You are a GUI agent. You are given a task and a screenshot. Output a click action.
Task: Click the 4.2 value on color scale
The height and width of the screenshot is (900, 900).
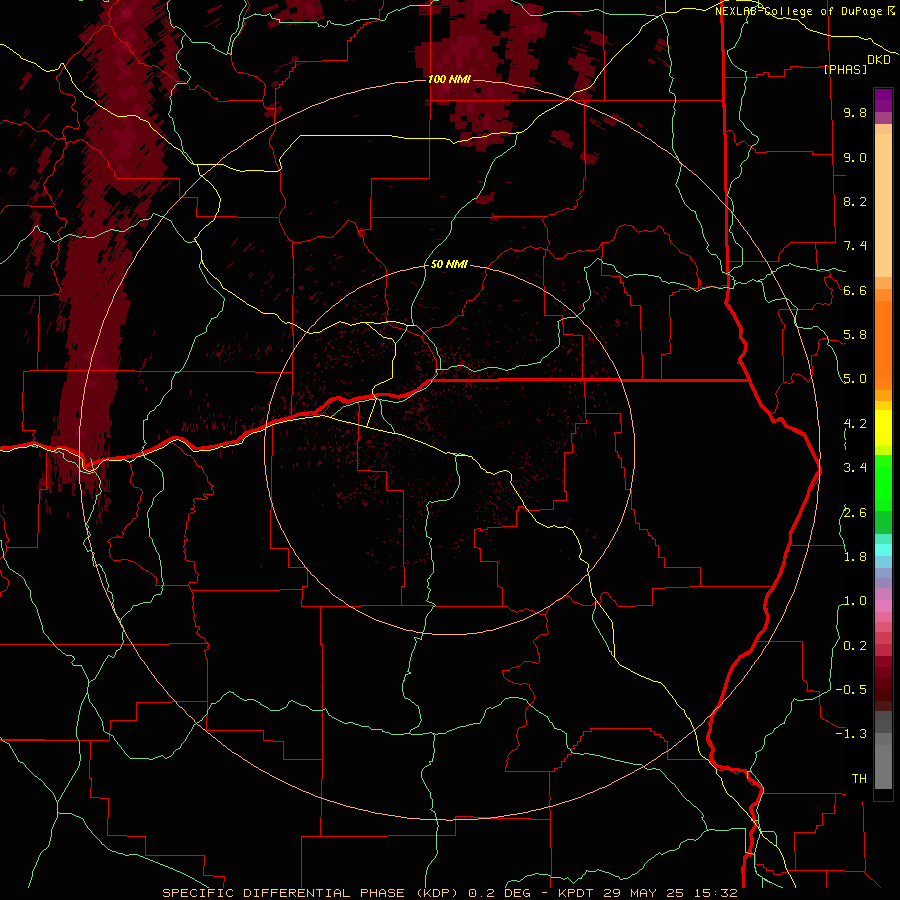(x=855, y=424)
